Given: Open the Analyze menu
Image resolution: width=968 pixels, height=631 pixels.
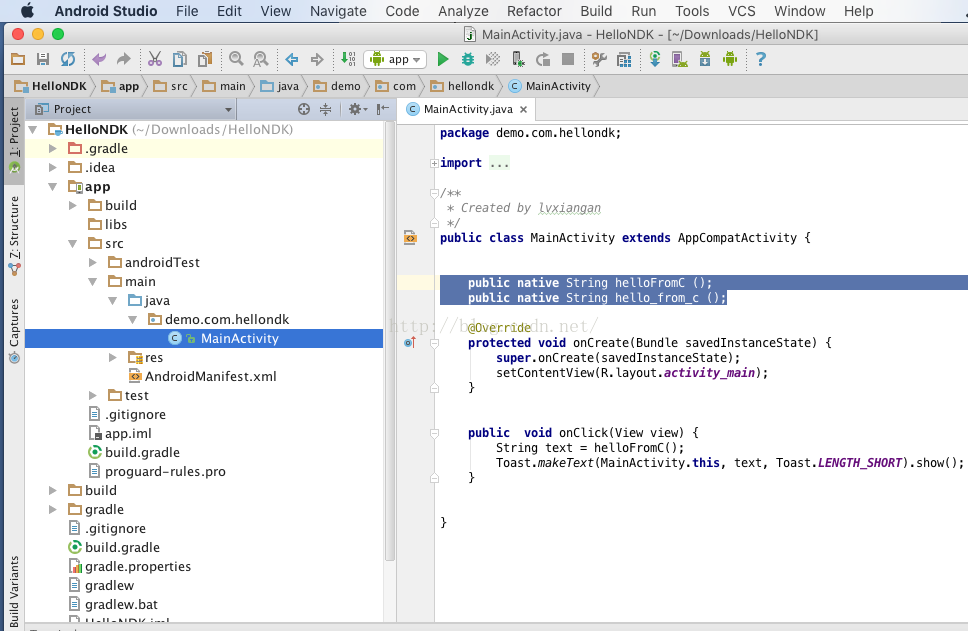Looking at the screenshot, I should [x=463, y=11].
